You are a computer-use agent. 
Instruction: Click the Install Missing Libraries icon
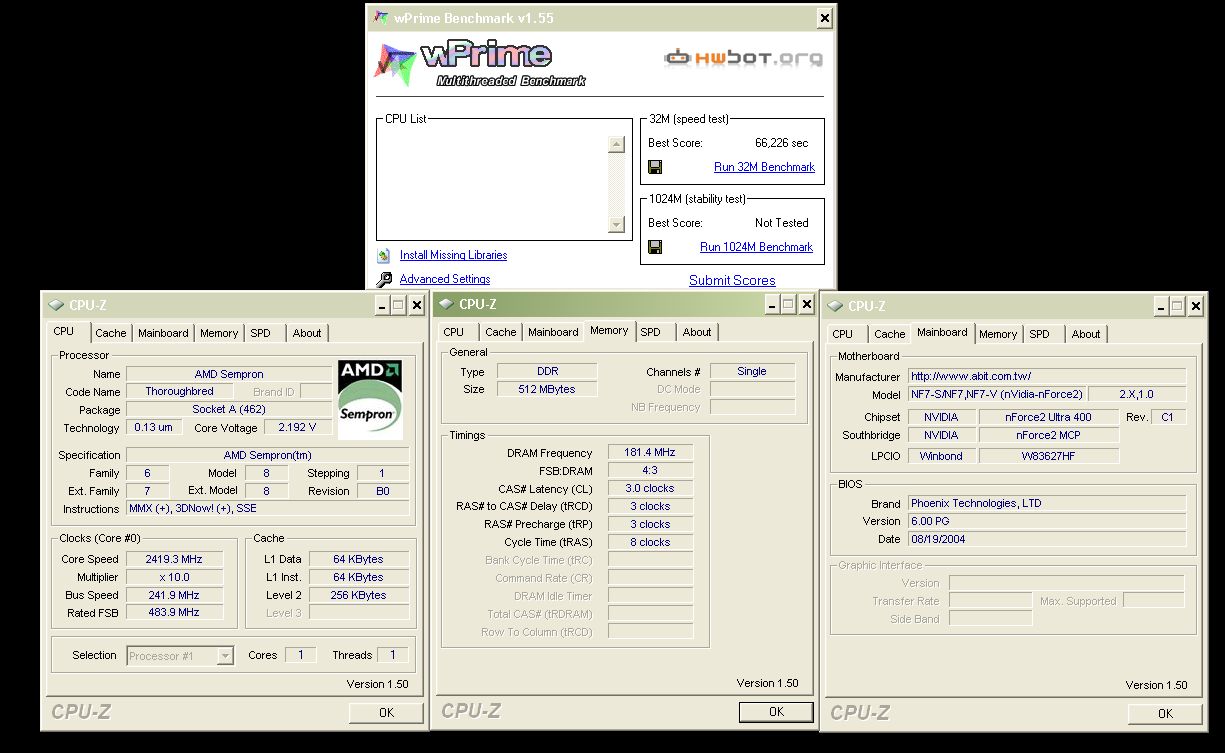pyautogui.click(x=384, y=255)
